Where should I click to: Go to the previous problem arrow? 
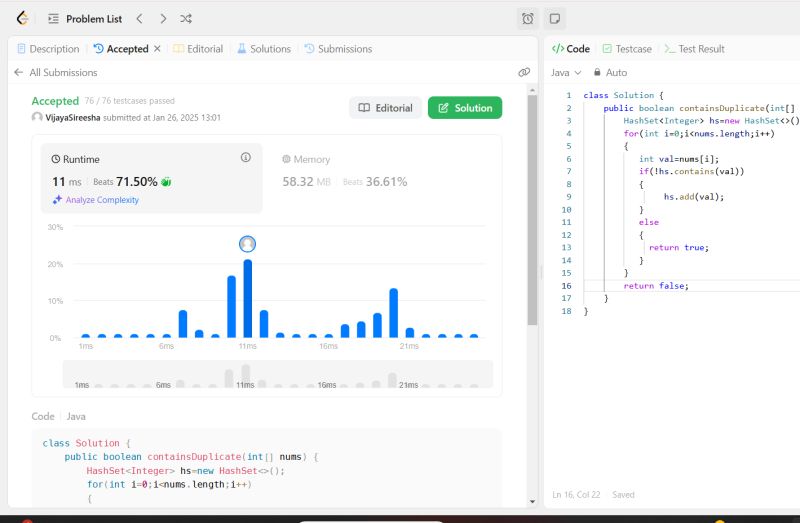(x=139, y=18)
